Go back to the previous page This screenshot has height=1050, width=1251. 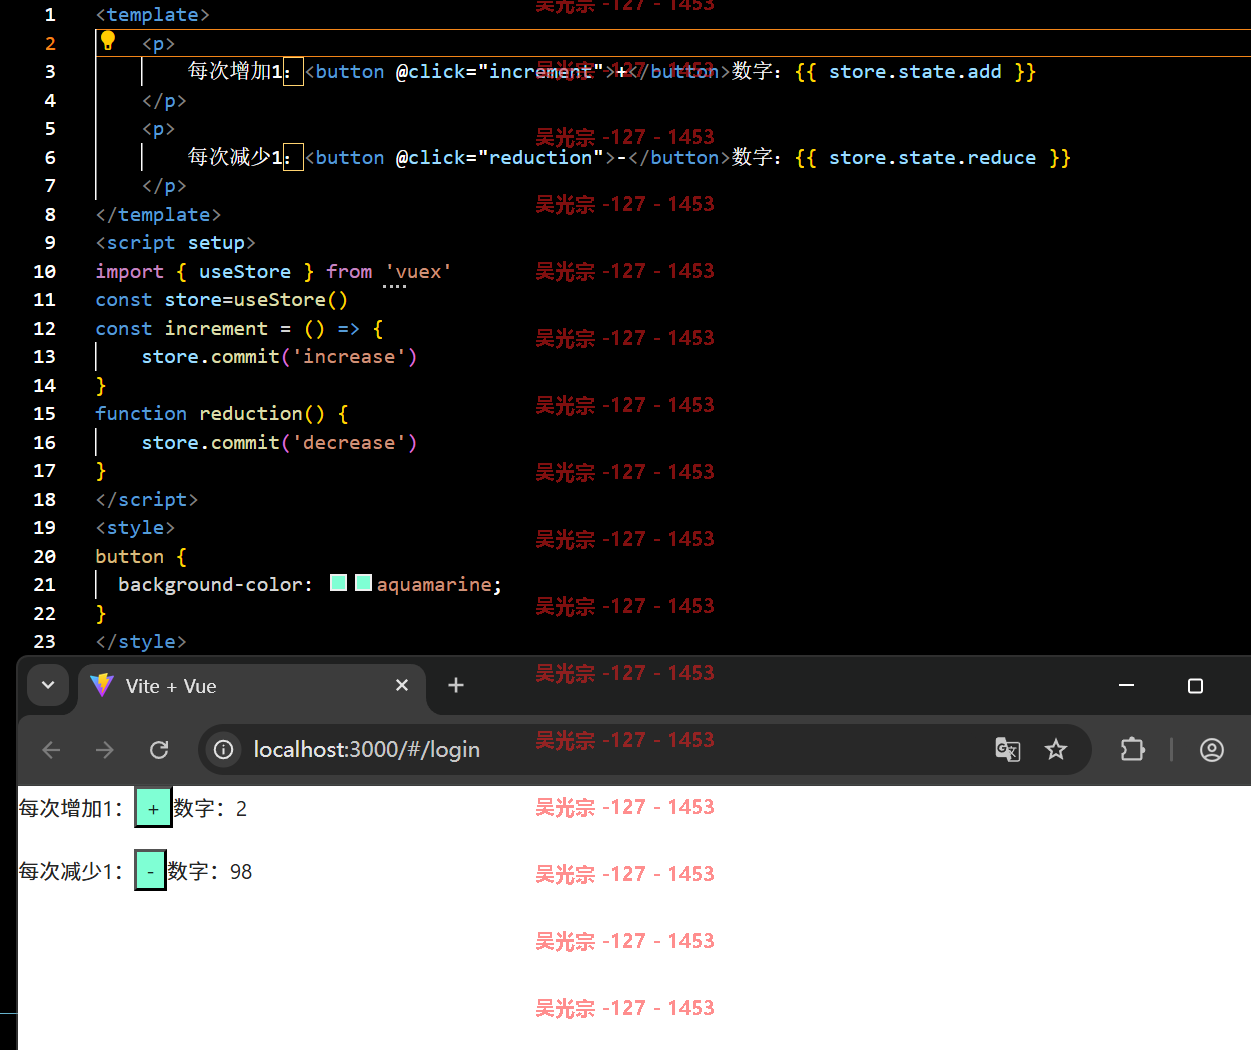click(52, 749)
